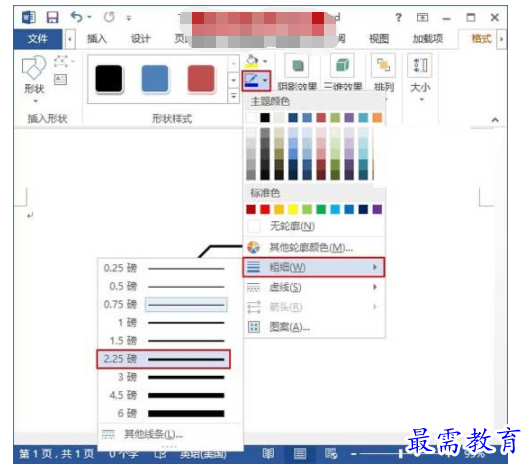Click the Draw Text Box icon
Viewport: 529px width, 472px height.
[61, 80]
